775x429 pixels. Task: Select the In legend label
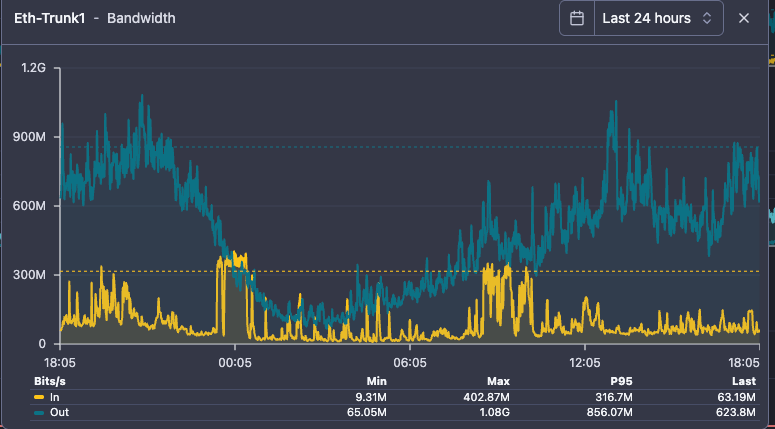pos(54,397)
